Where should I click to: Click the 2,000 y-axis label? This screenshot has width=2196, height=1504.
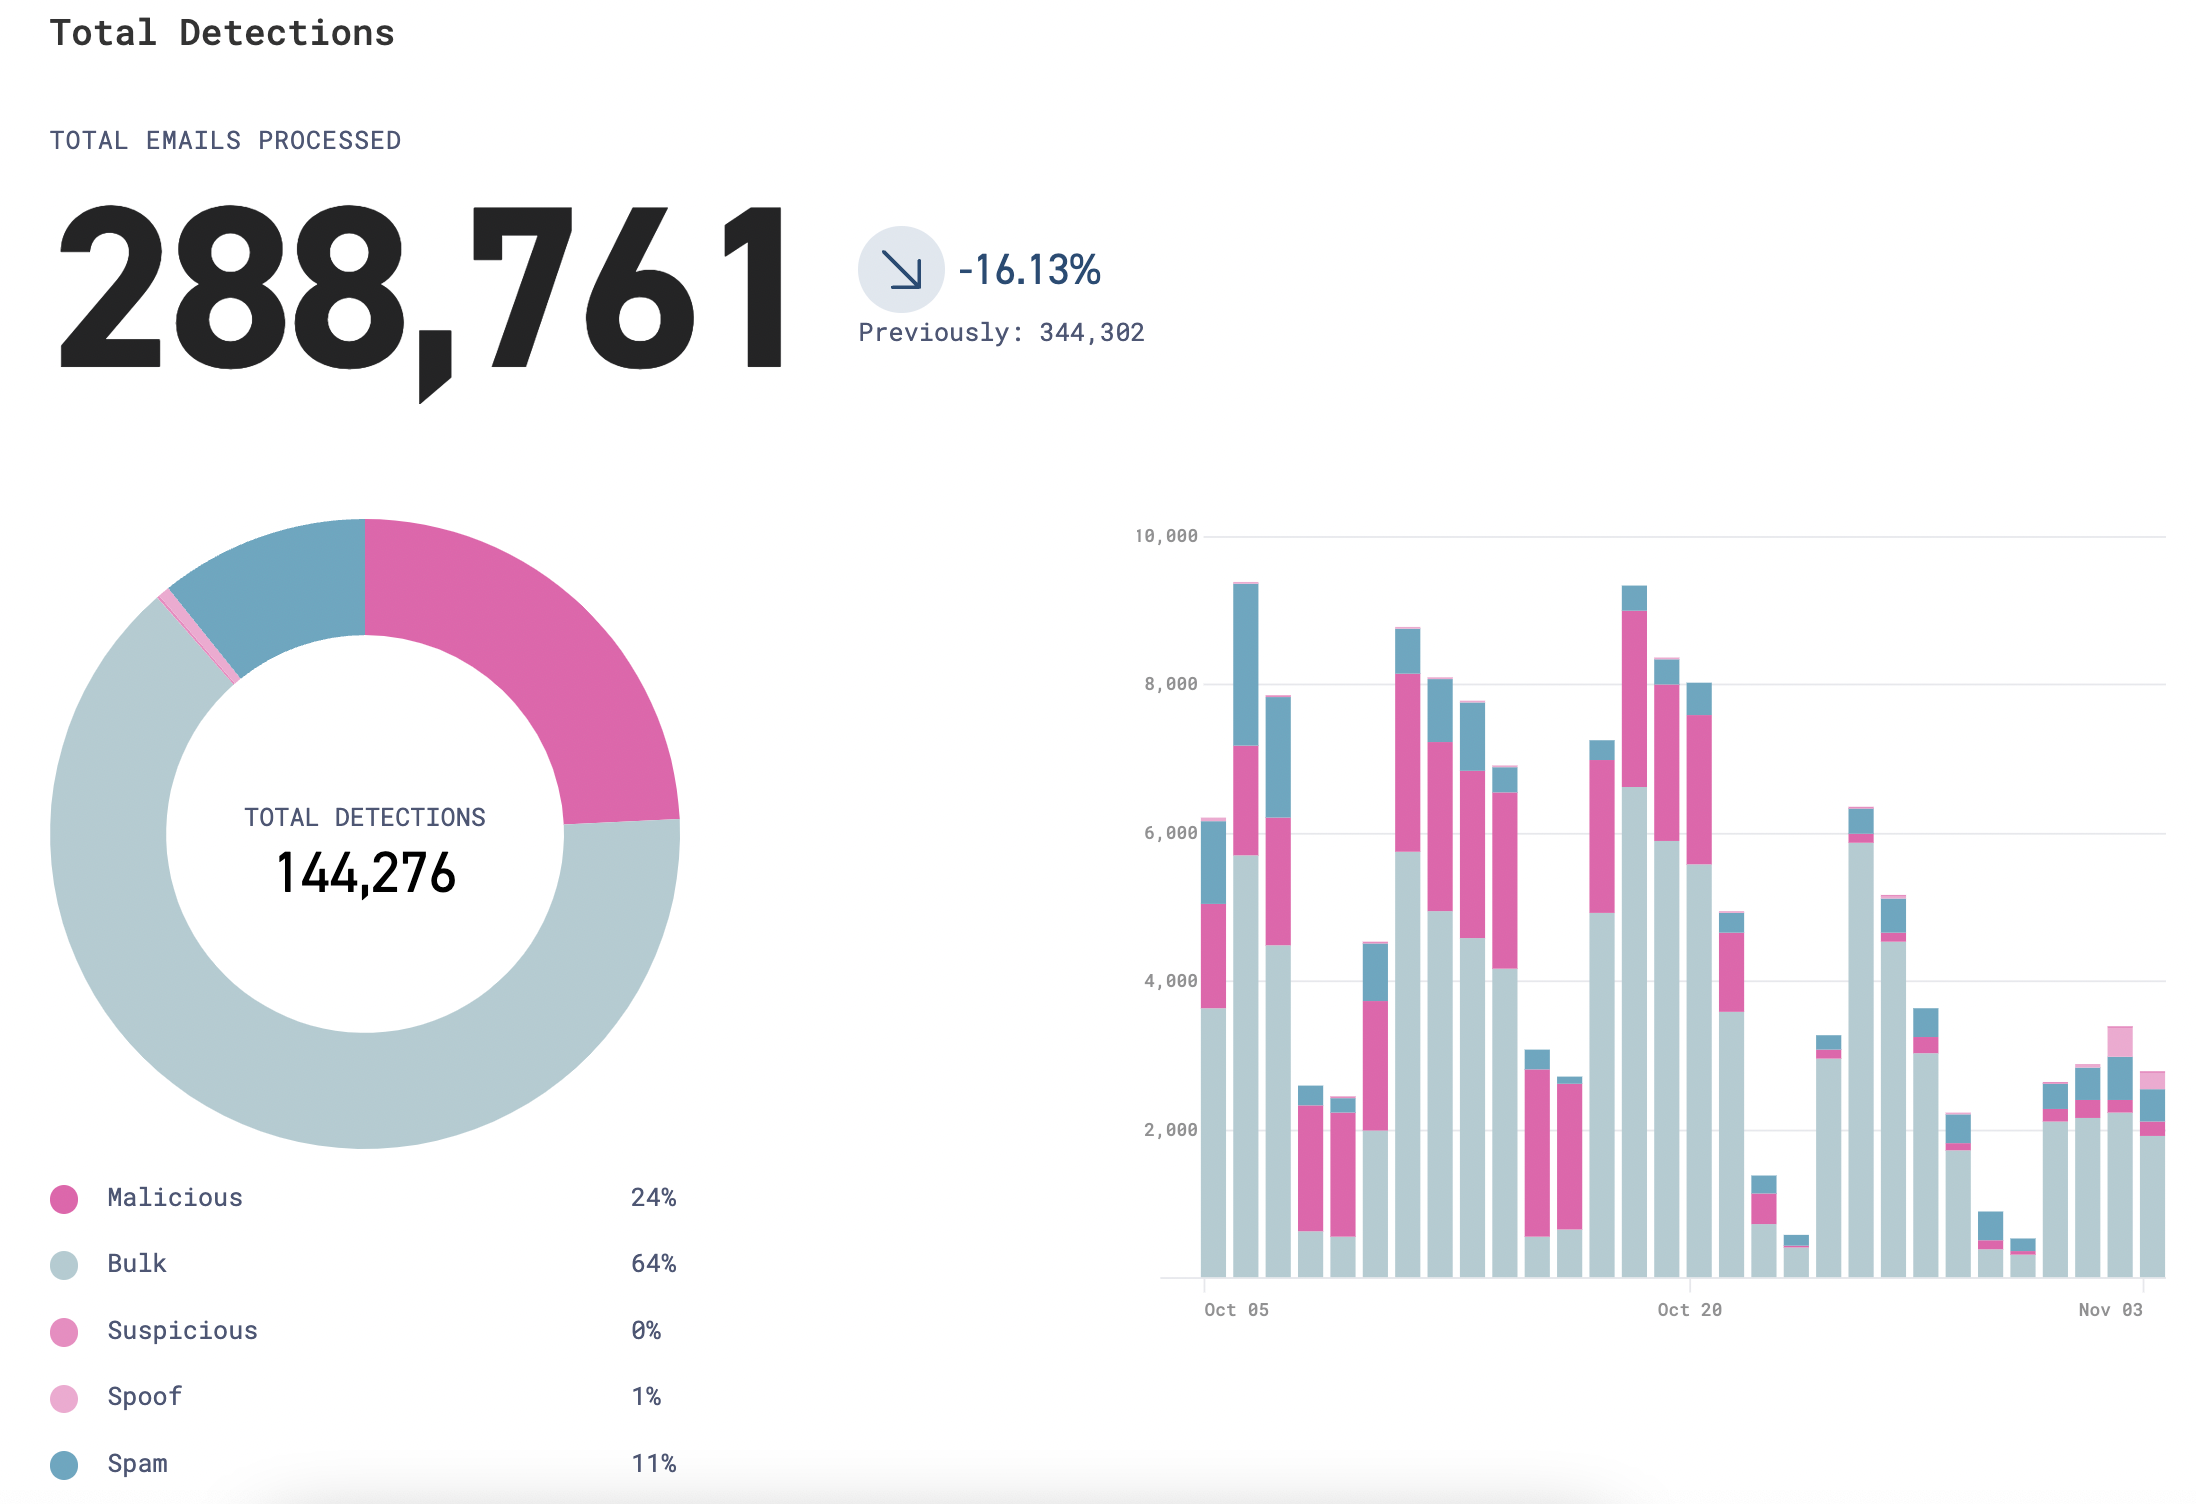point(1170,1130)
